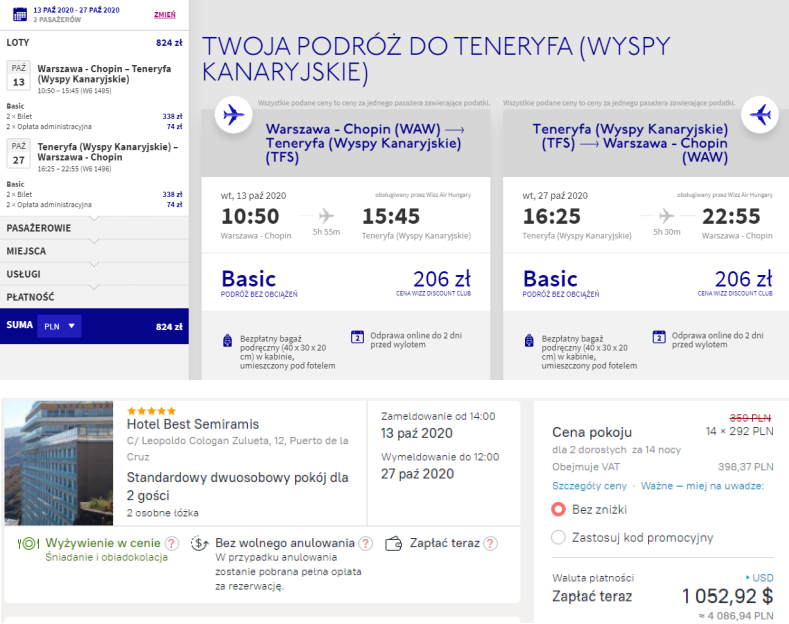
Task: Click the check-in date 13 paź 2020
Action: (417, 433)
